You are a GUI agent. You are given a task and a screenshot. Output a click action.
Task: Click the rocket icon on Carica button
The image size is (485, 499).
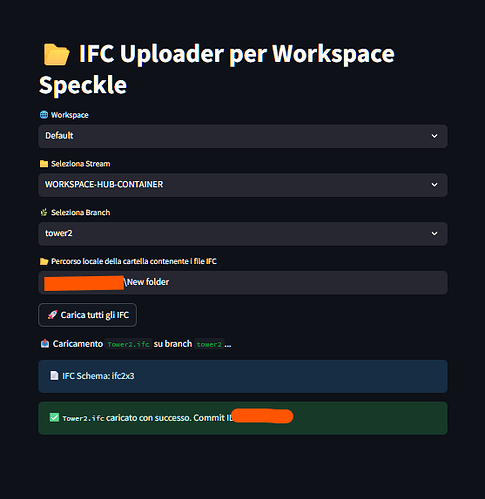pyautogui.click(x=52, y=315)
